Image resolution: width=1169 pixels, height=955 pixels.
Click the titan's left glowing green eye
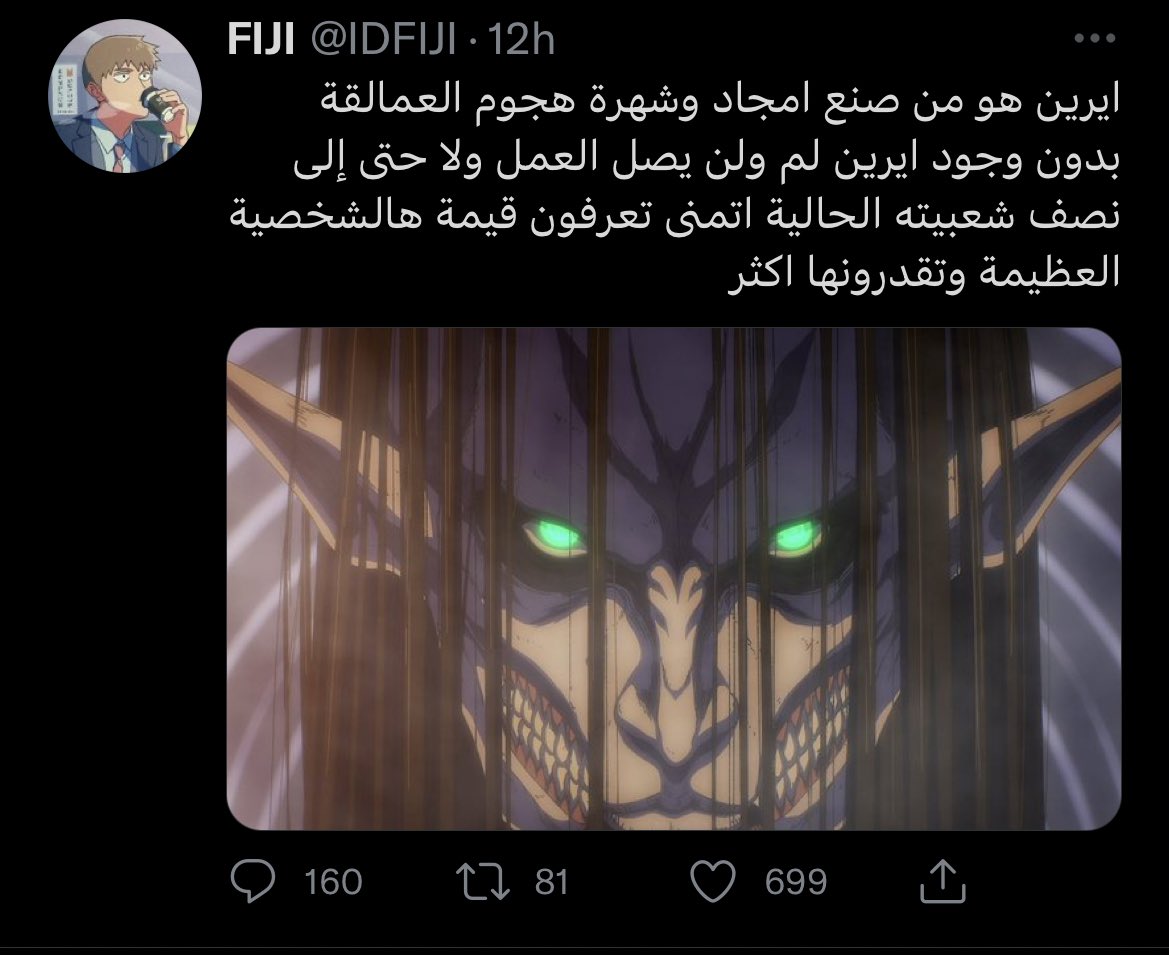555,536
